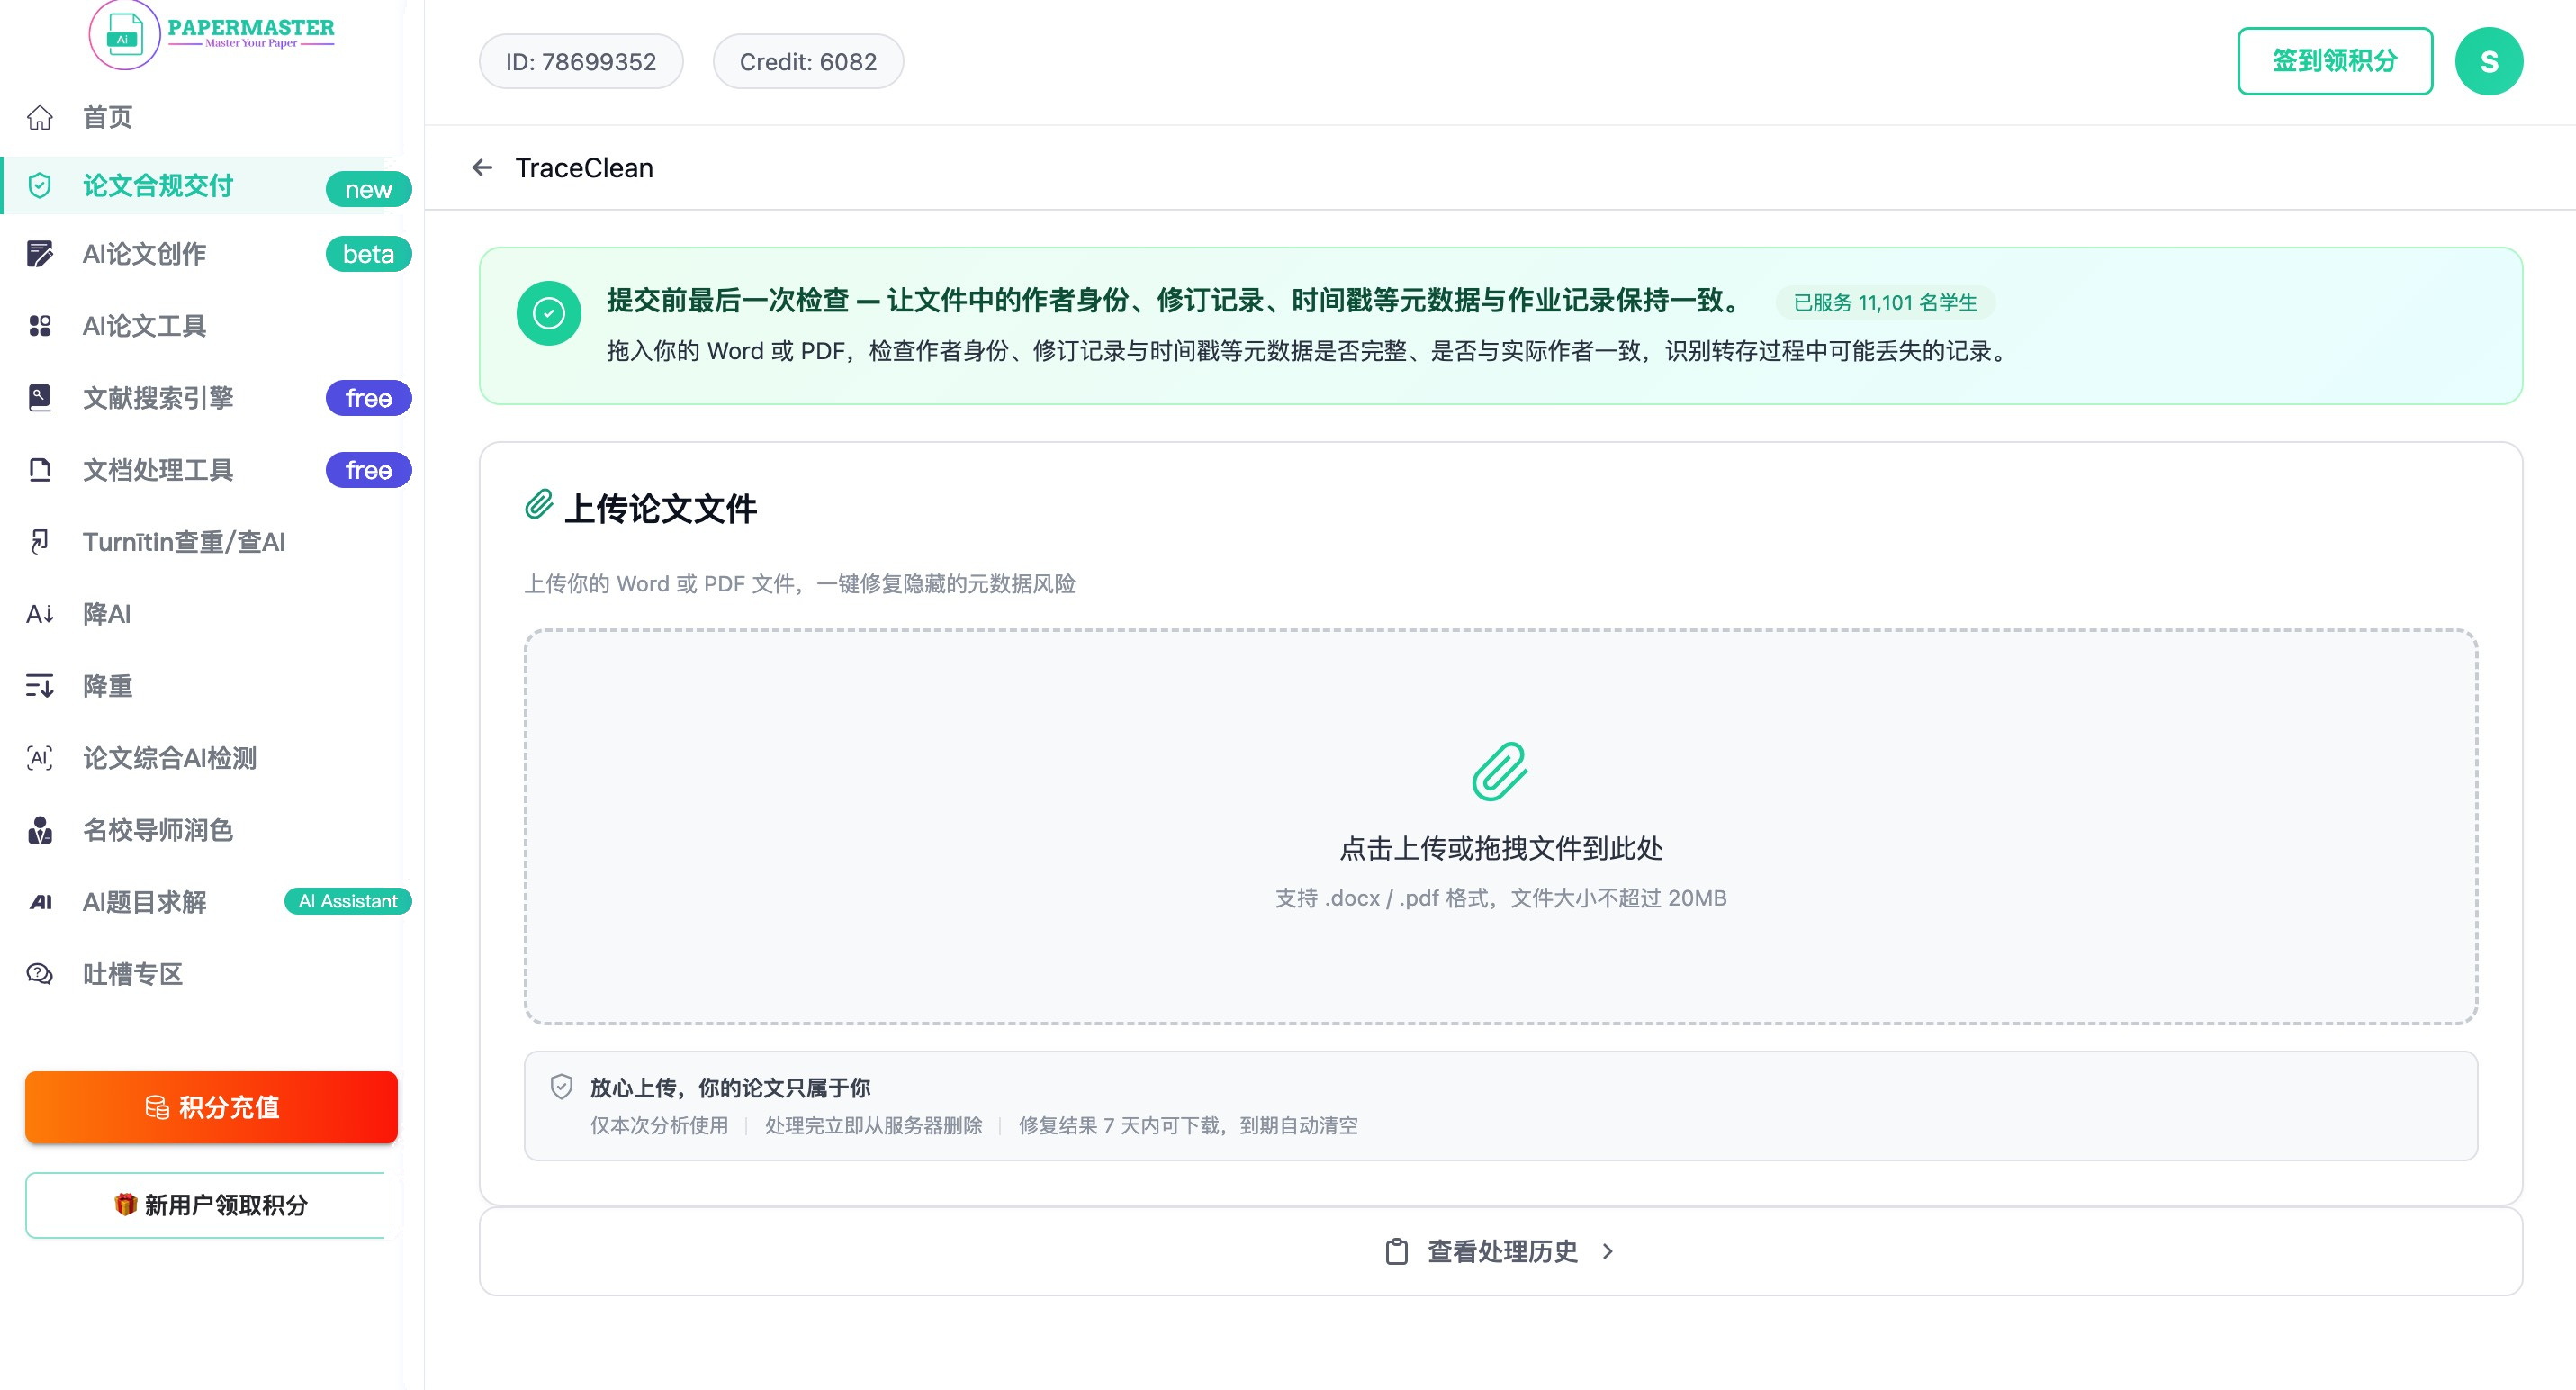Click the 新用户领取积分 button
Viewport: 2576px width, 1390px height.
point(211,1205)
